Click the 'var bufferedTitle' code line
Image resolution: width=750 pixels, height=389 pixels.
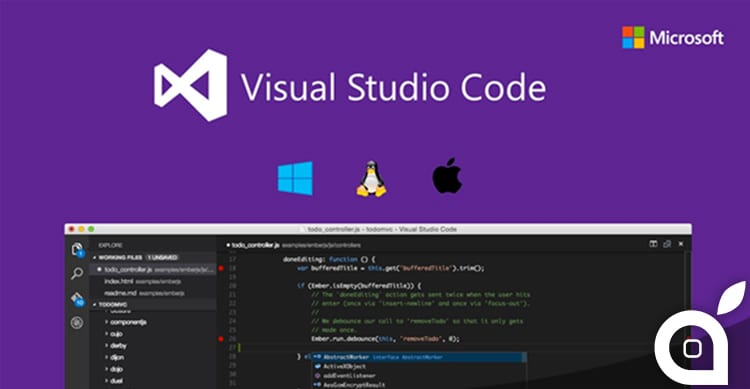tap(391, 268)
